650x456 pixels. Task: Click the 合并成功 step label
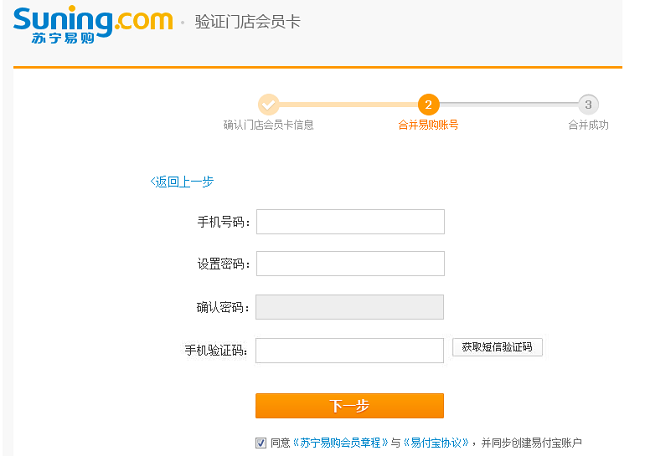click(x=588, y=125)
